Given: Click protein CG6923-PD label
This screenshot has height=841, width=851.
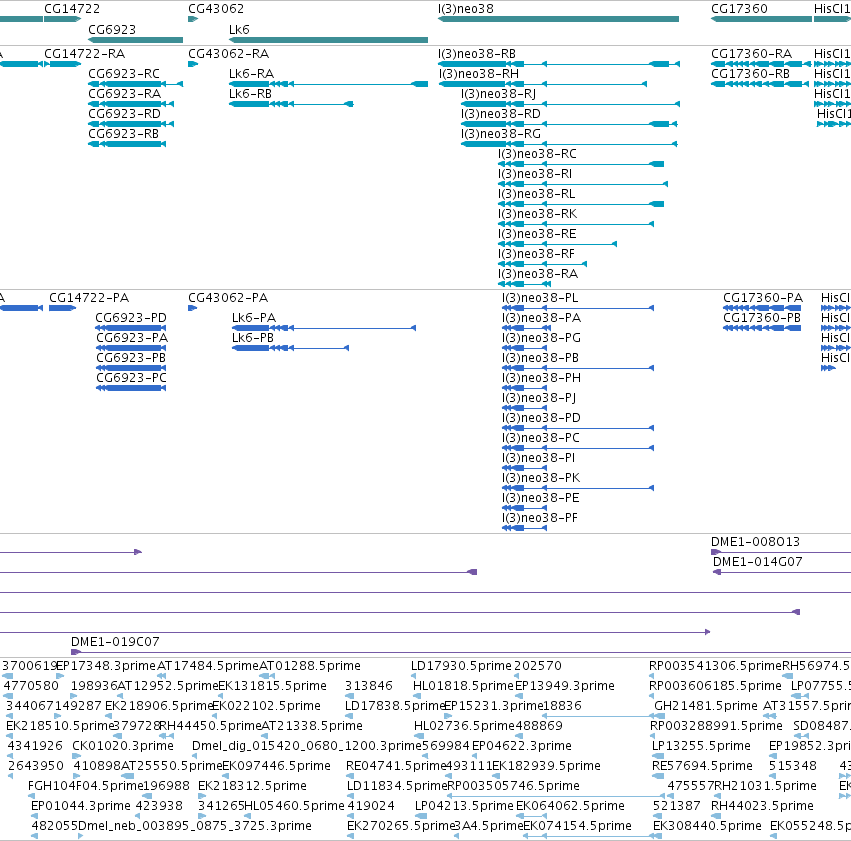Looking at the screenshot, I should [131, 318].
